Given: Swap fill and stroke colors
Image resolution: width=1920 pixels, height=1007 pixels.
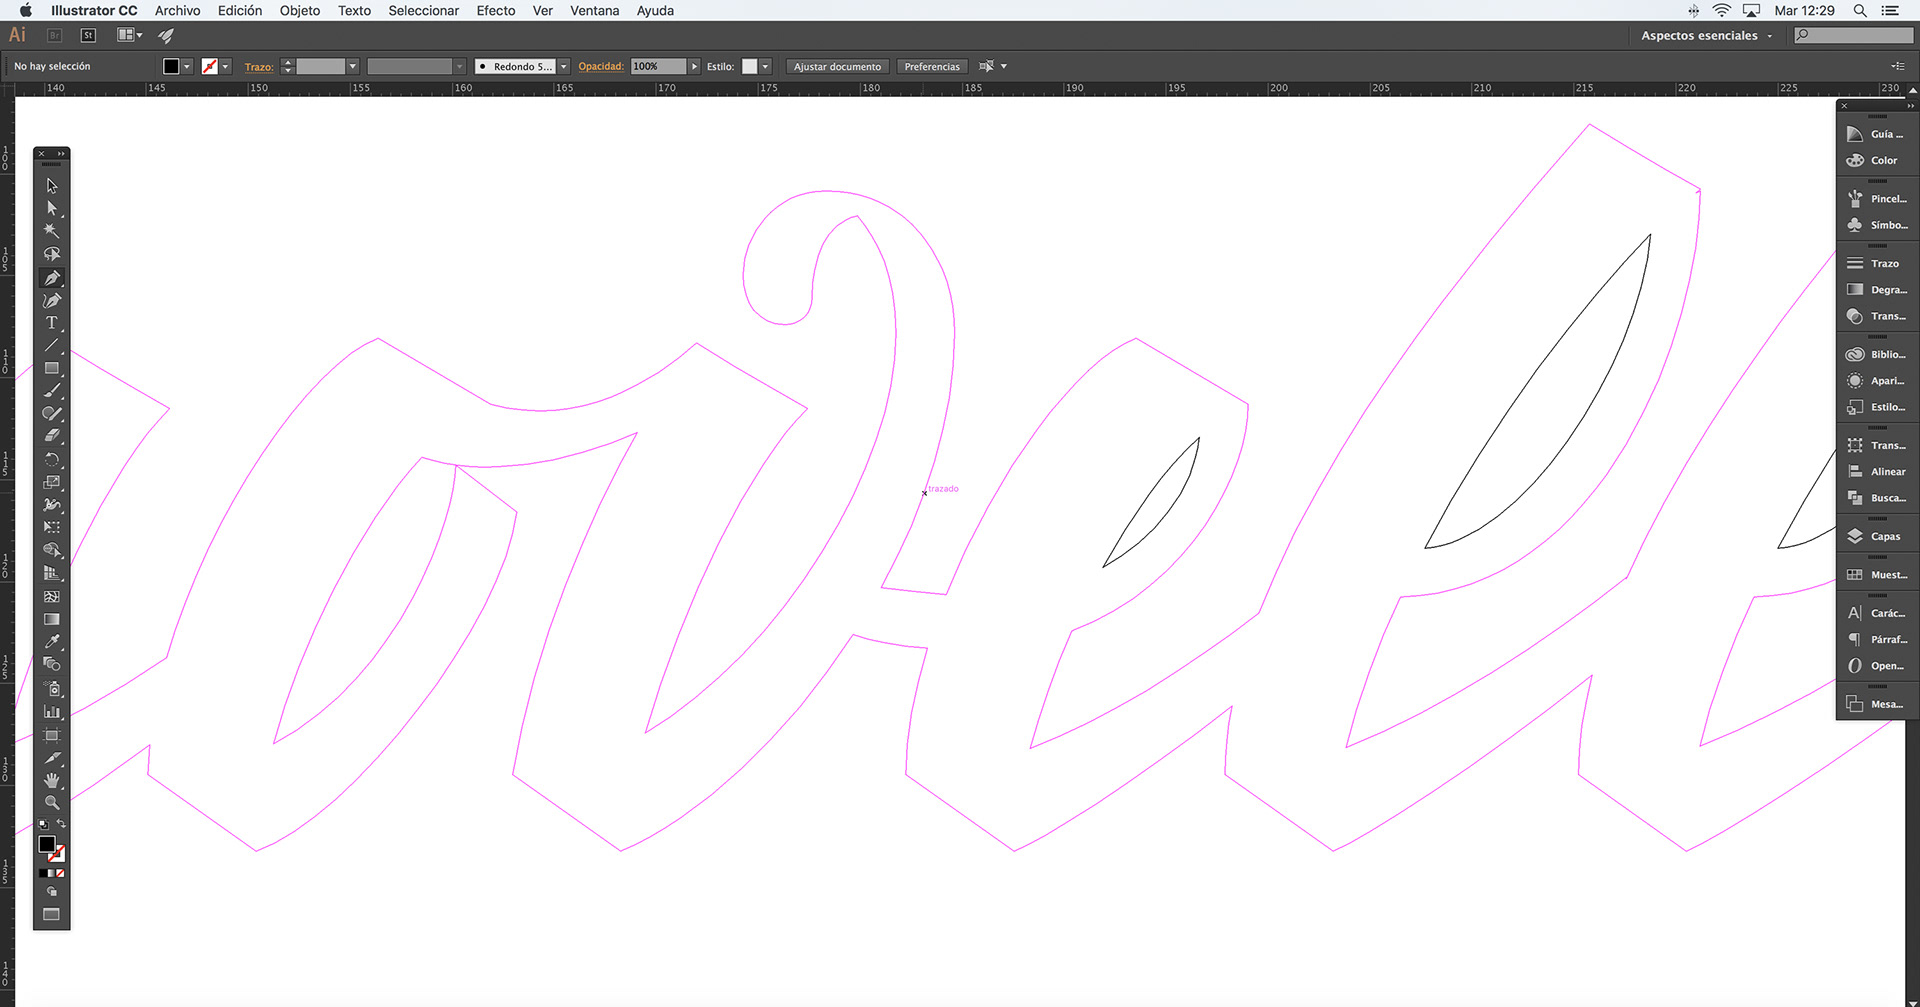Looking at the screenshot, I should [61, 824].
